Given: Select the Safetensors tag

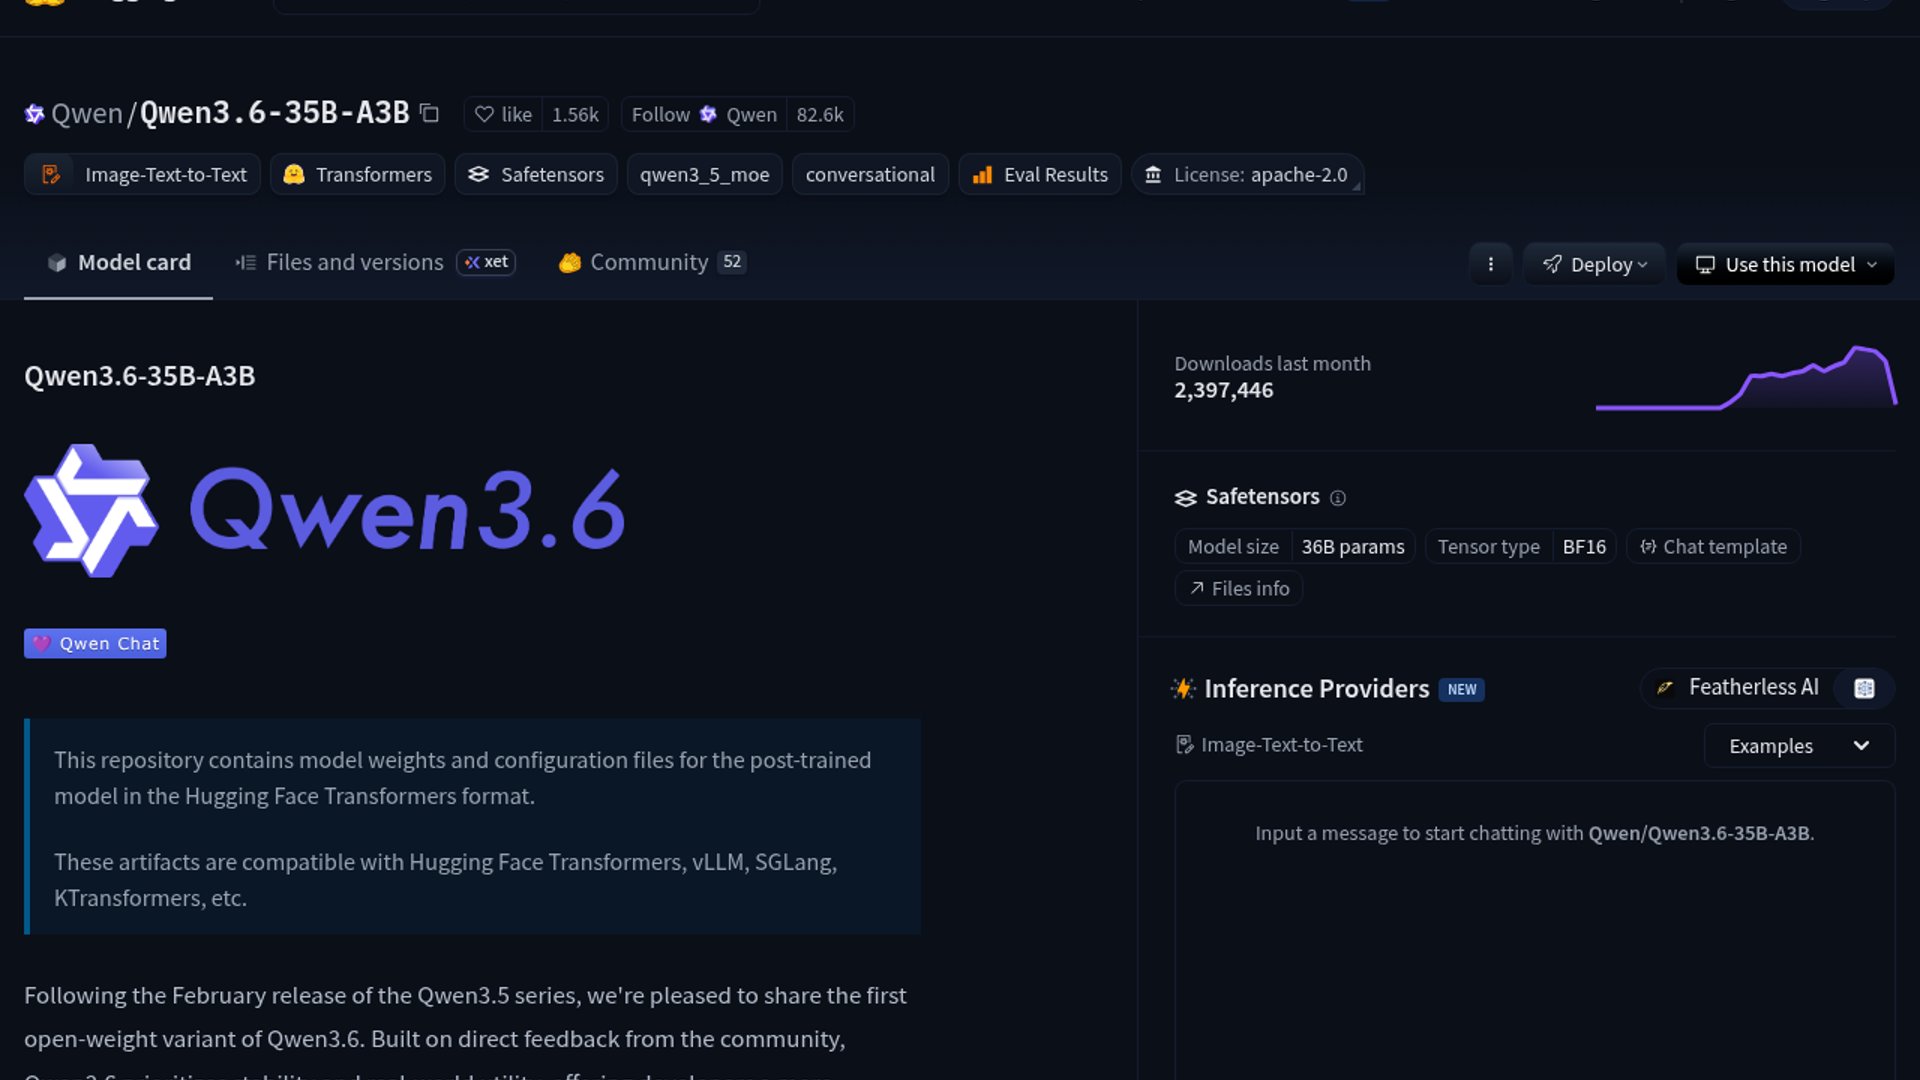Looking at the screenshot, I should [536, 174].
